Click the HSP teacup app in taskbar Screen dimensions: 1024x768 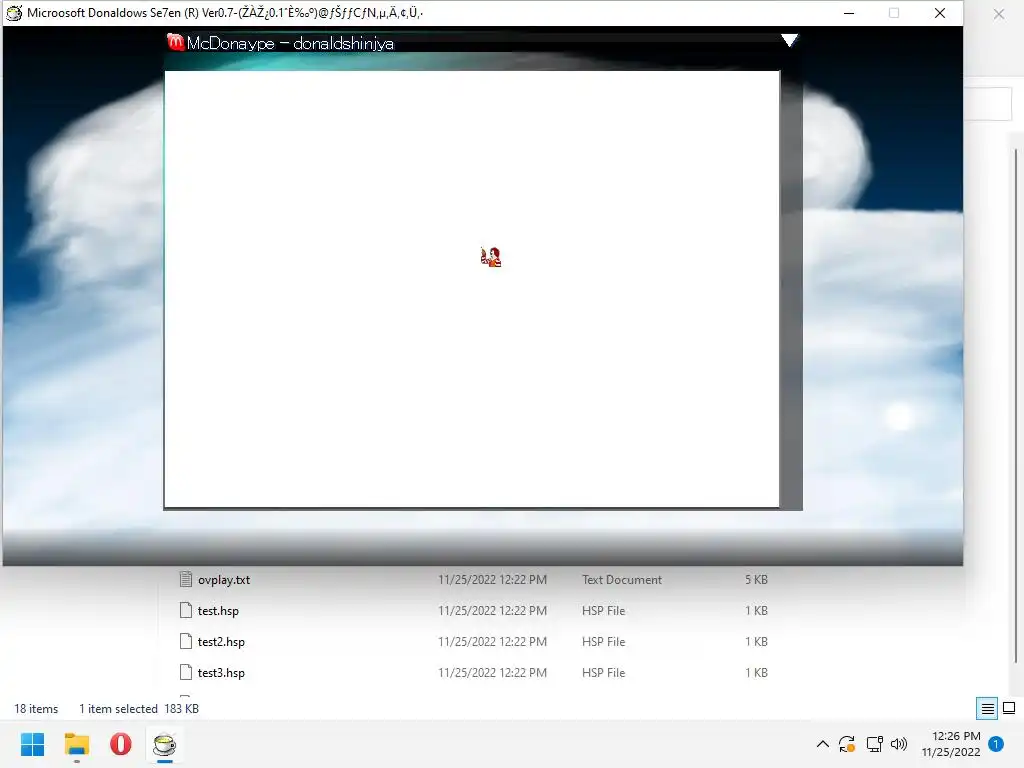(x=164, y=744)
